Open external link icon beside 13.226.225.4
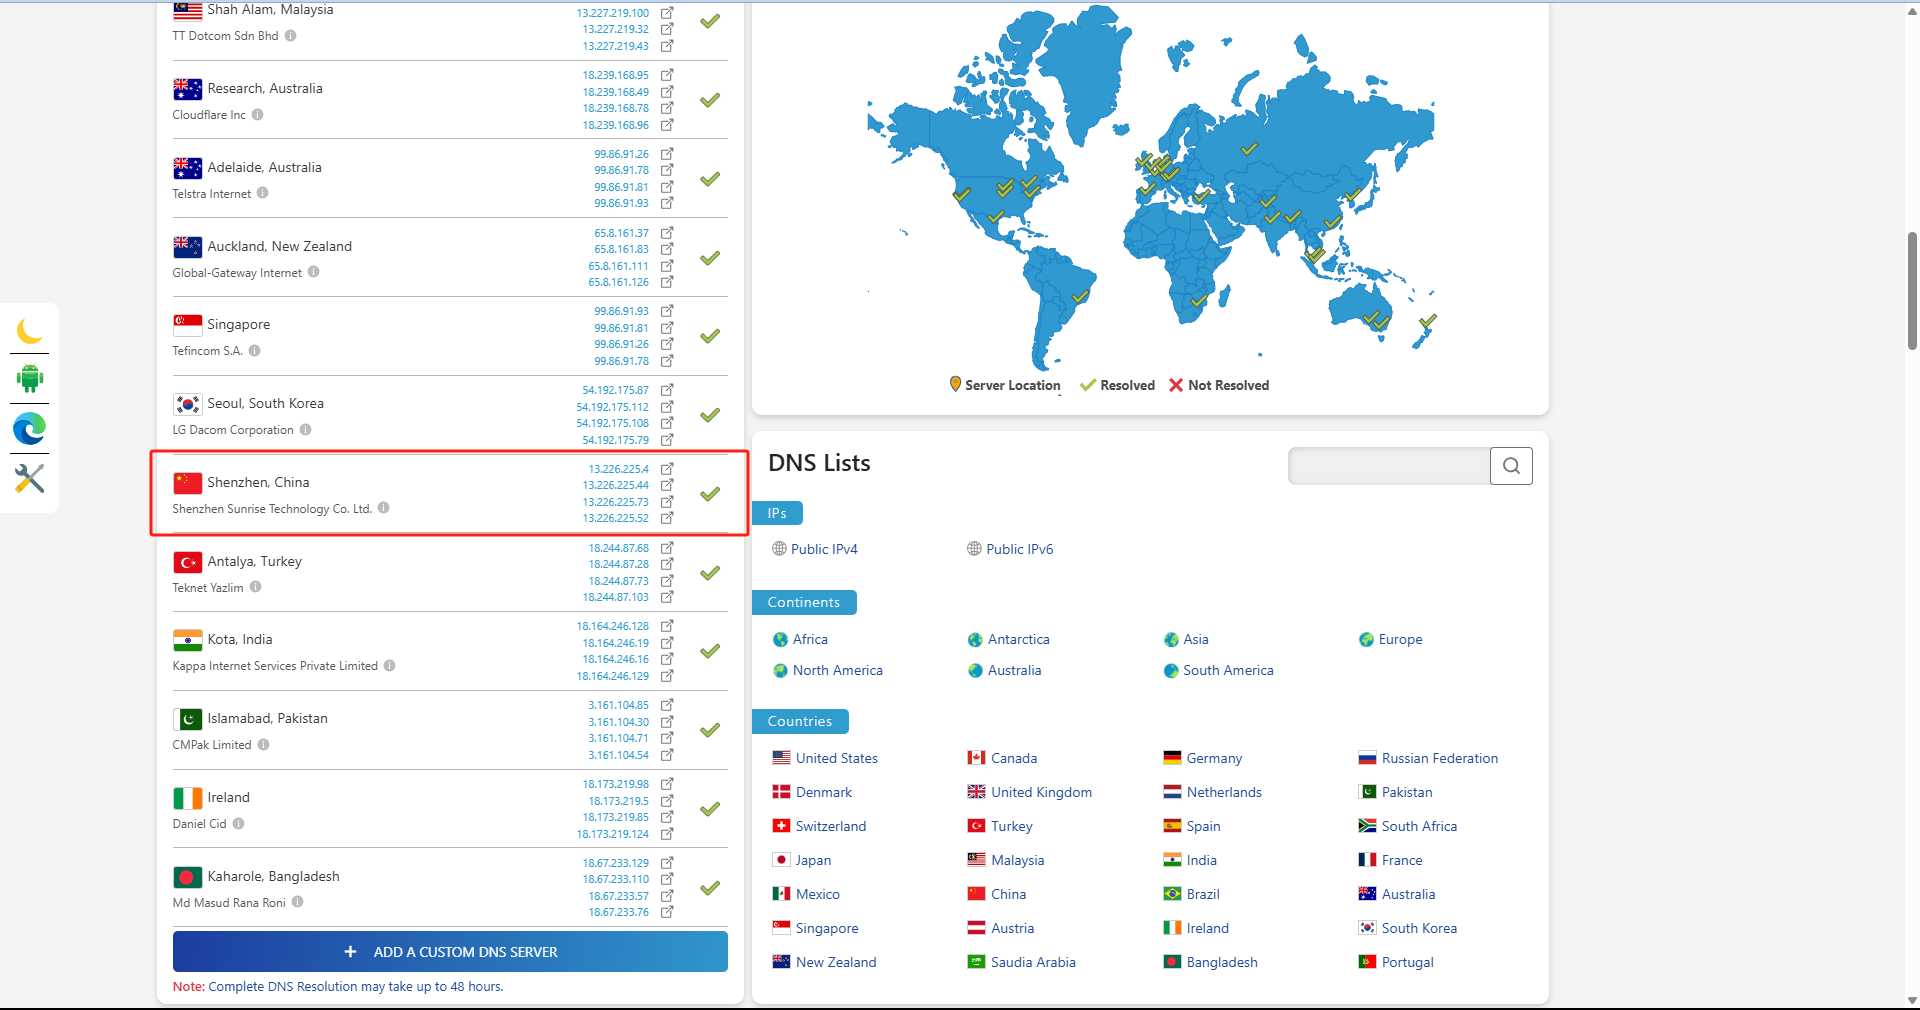The height and width of the screenshot is (1010, 1920). [667, 469]
